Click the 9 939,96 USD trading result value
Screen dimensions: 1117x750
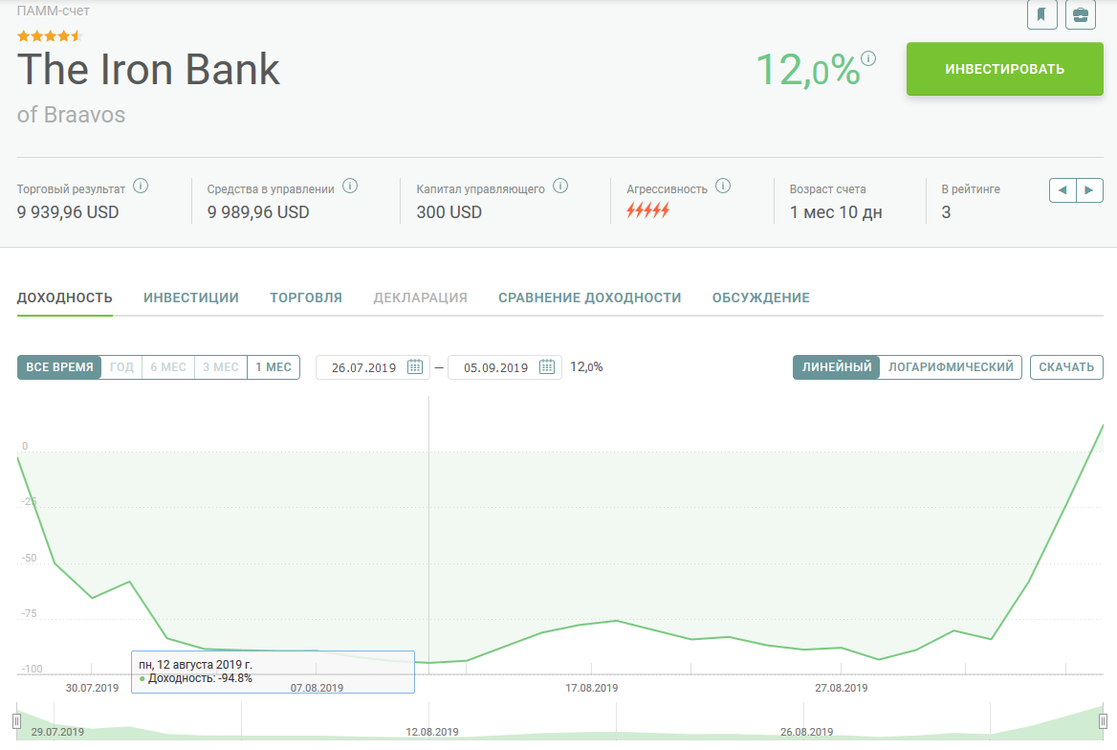(68, 212)
